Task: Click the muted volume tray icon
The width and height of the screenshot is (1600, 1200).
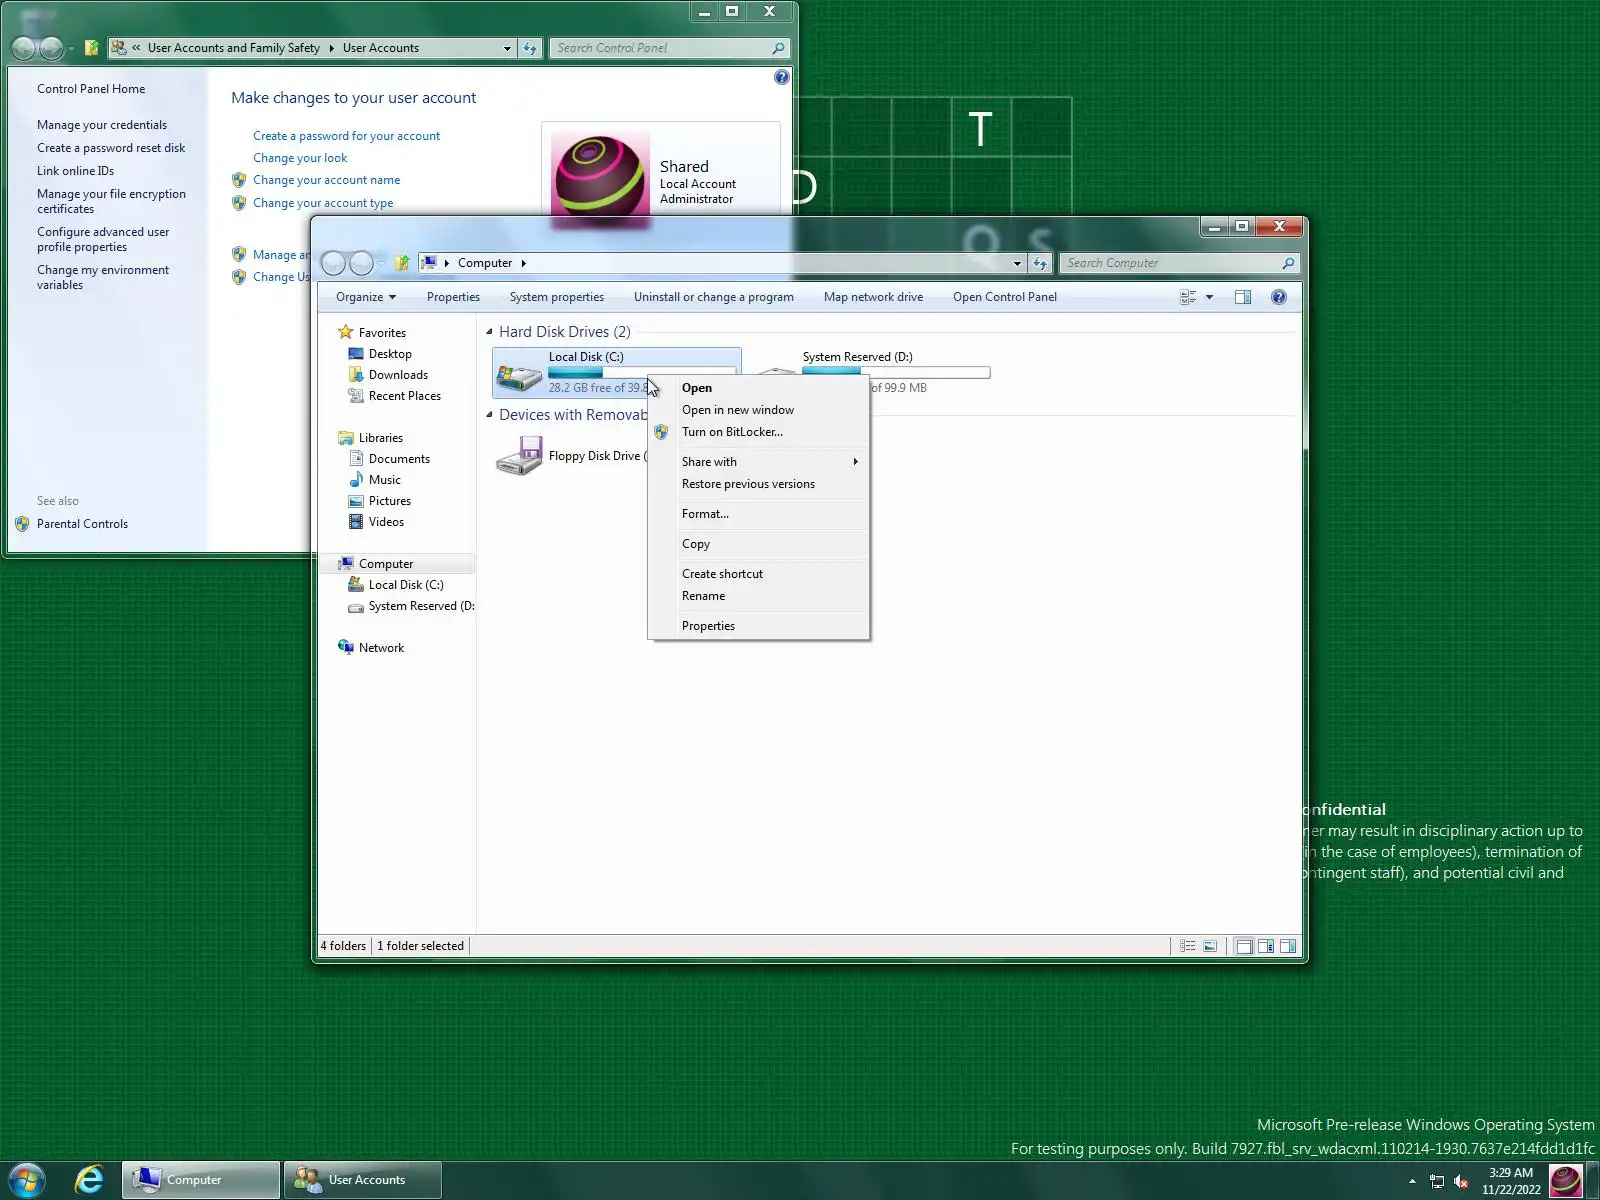Action: coord(1461,1181)
